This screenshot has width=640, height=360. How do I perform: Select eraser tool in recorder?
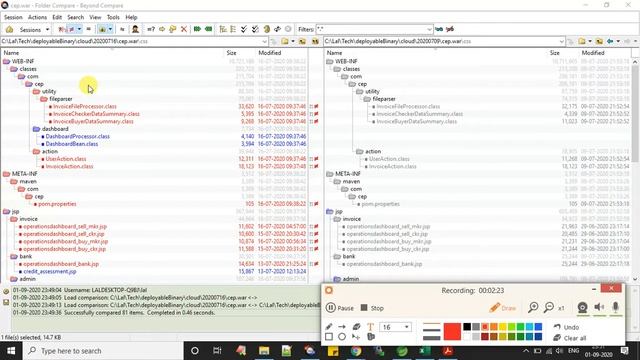pos(356,327)
